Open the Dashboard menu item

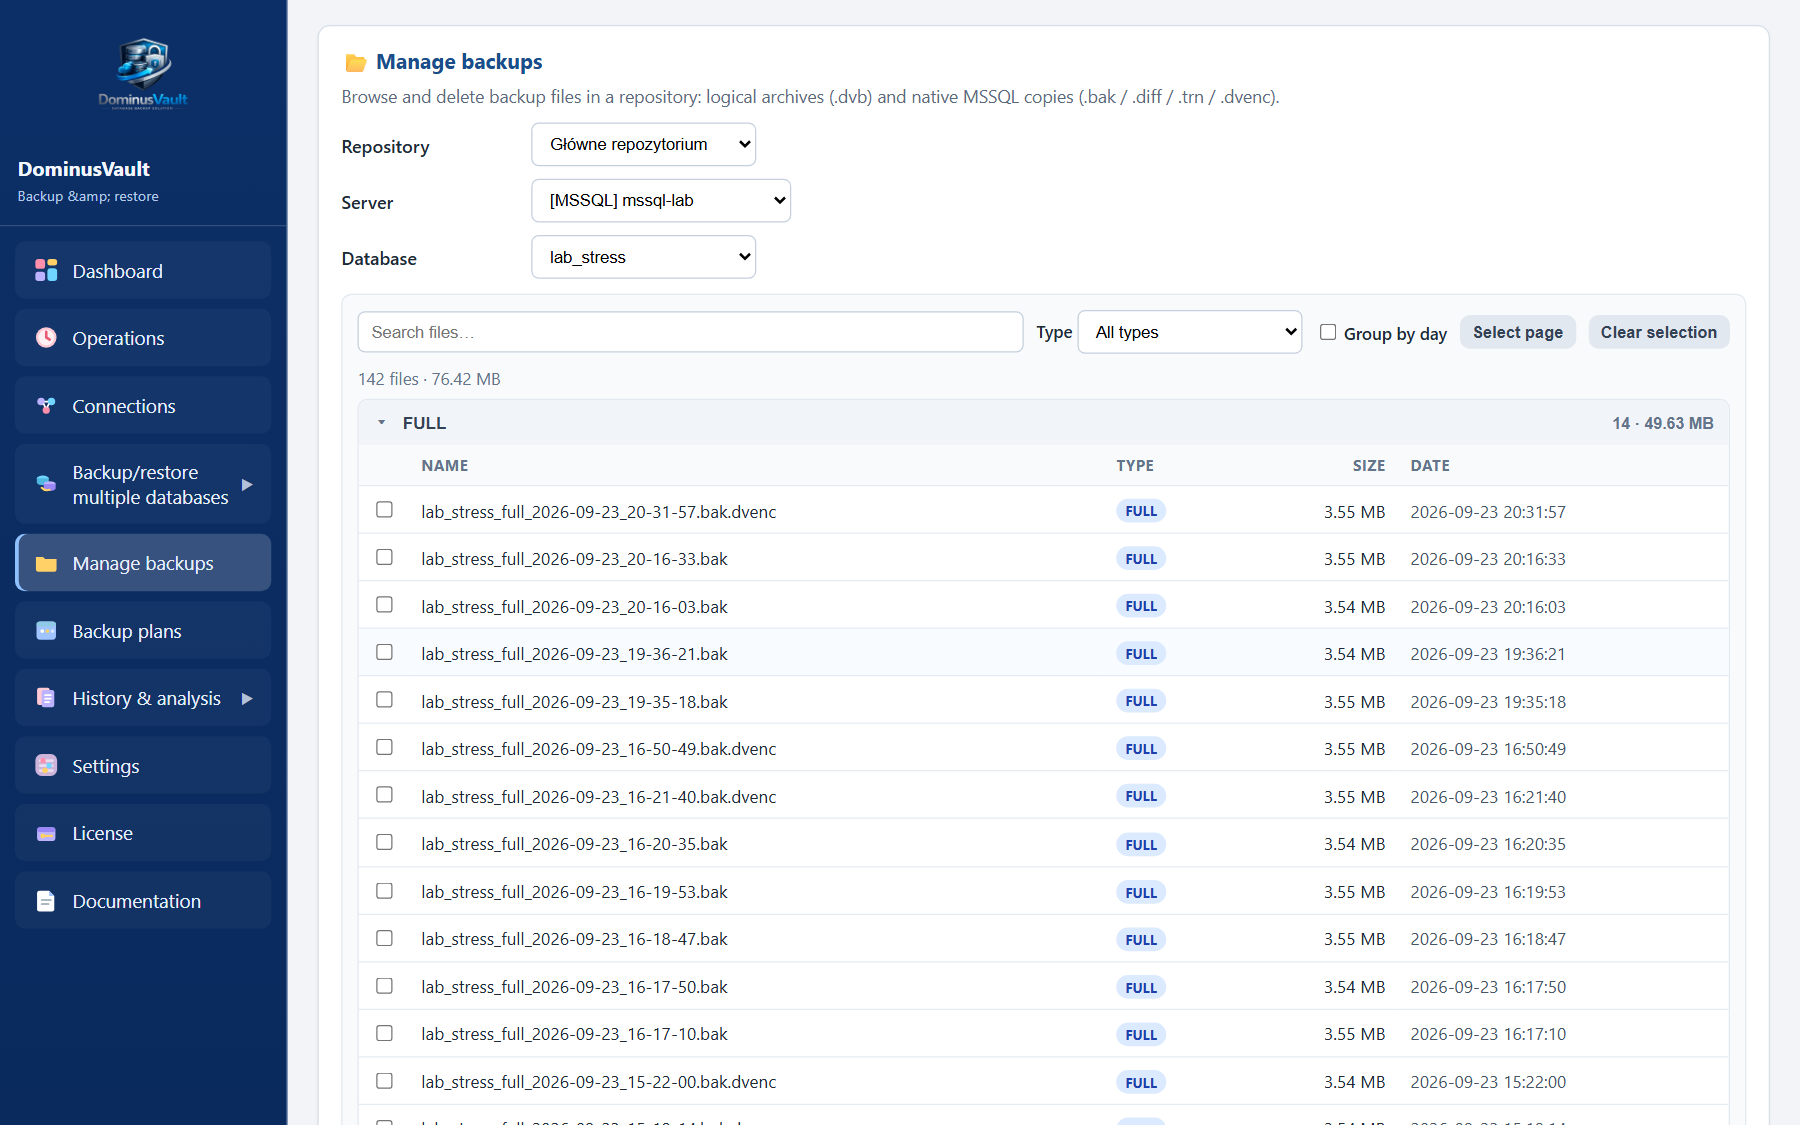pos(143,270)
